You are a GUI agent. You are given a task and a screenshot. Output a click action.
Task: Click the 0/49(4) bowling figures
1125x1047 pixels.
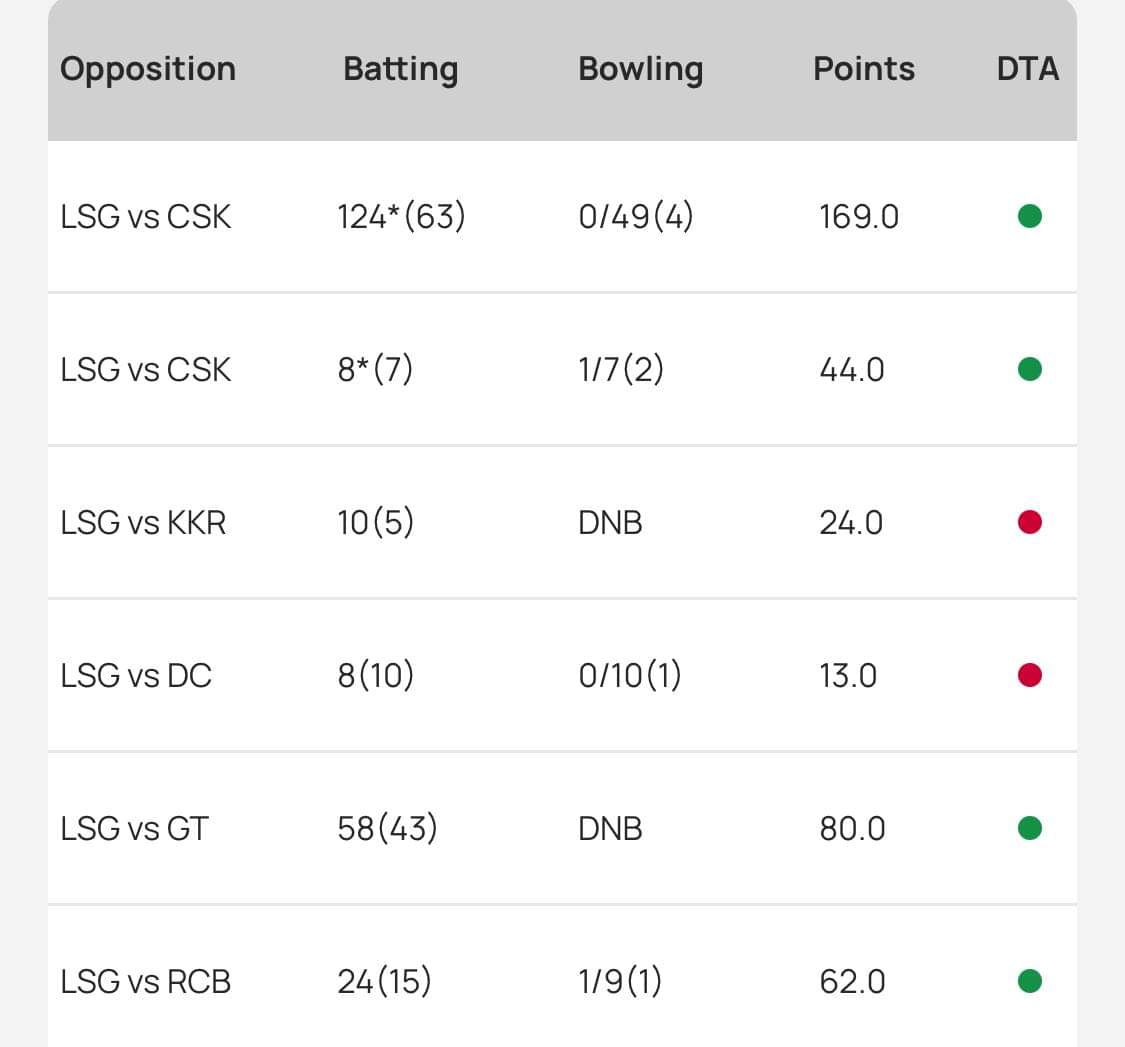[x=636, y=217]
